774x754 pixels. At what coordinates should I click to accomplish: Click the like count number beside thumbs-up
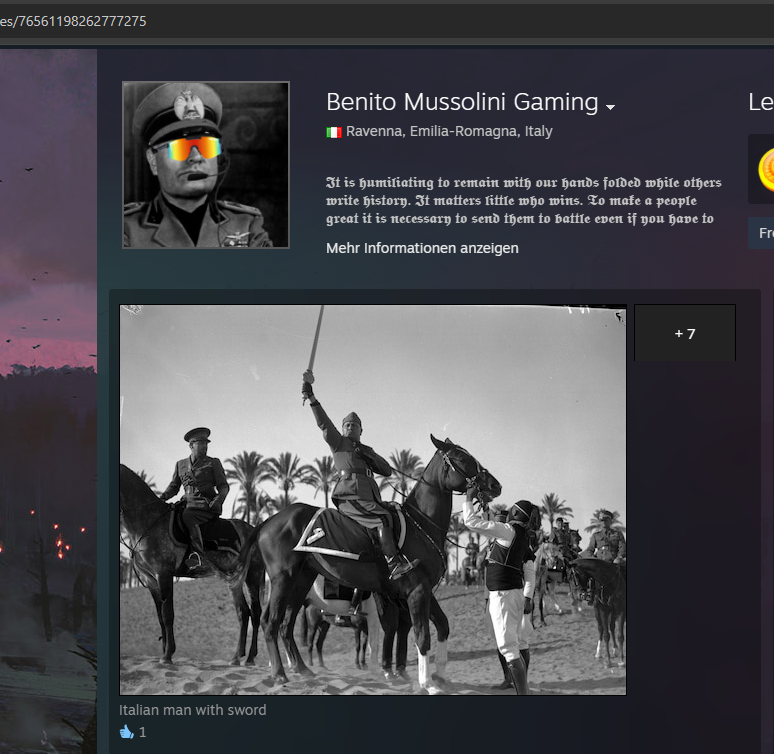(143, 732)
